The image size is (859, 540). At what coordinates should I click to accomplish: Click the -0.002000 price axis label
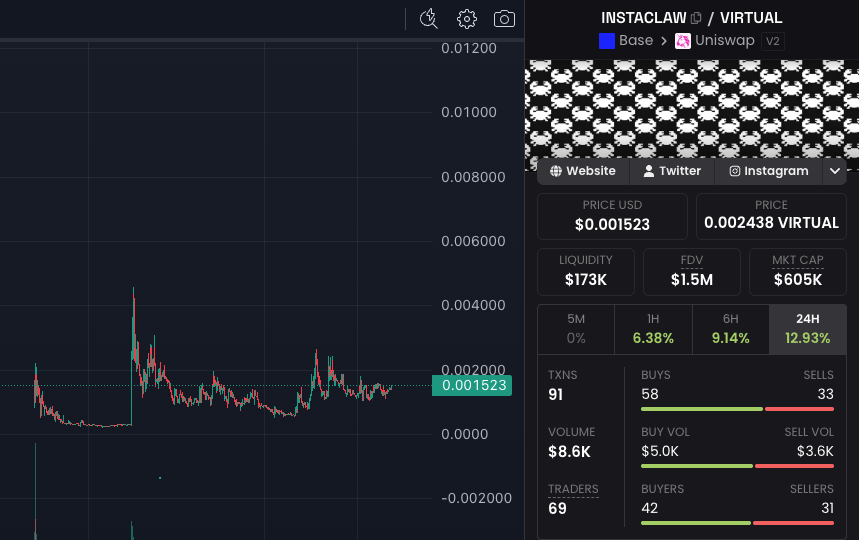tap(476, 498)
